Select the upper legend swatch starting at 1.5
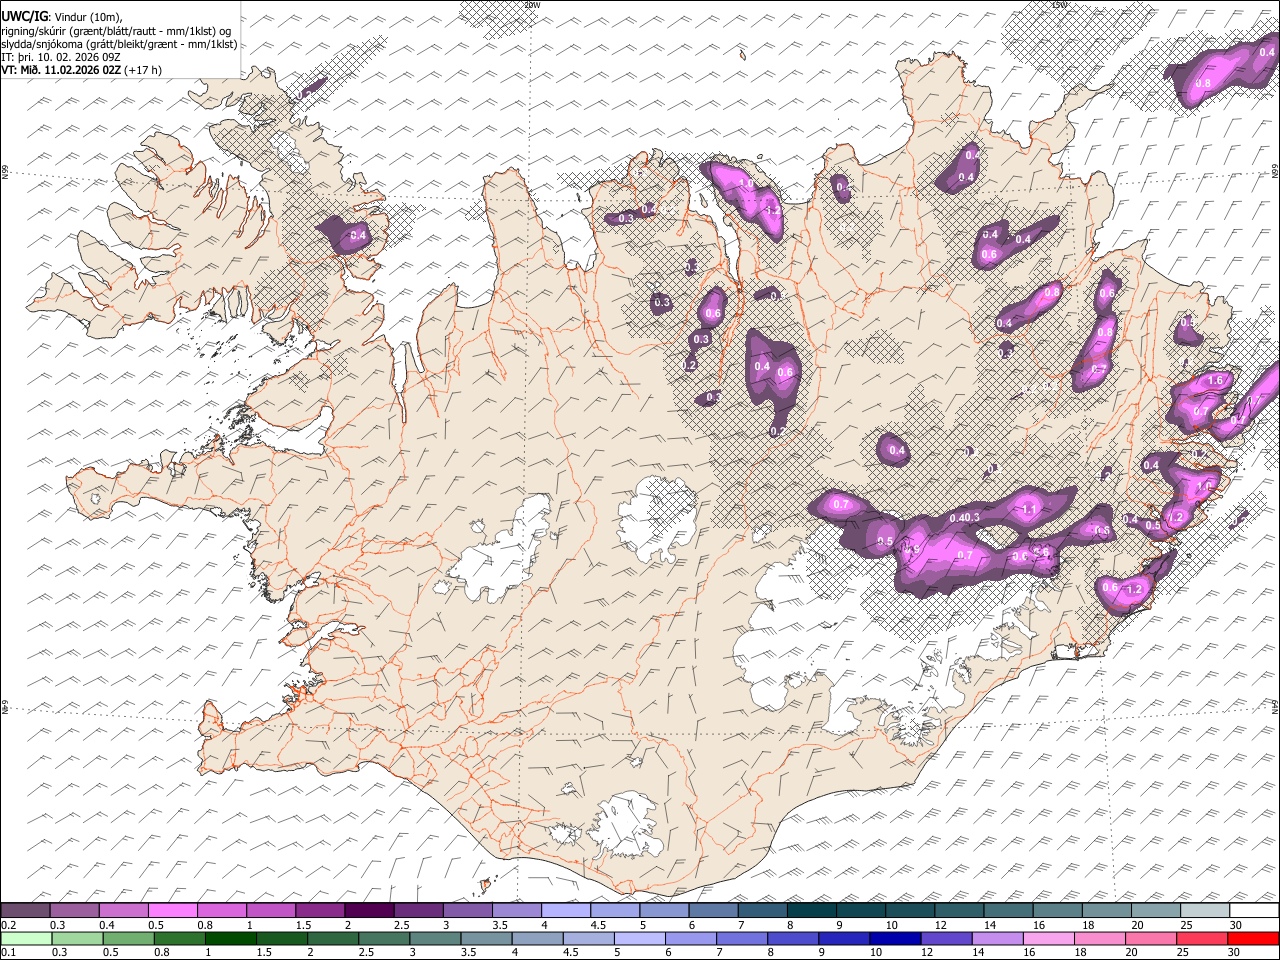The width and height of the screenshot is (1280, 960). [x=319, y=910]
